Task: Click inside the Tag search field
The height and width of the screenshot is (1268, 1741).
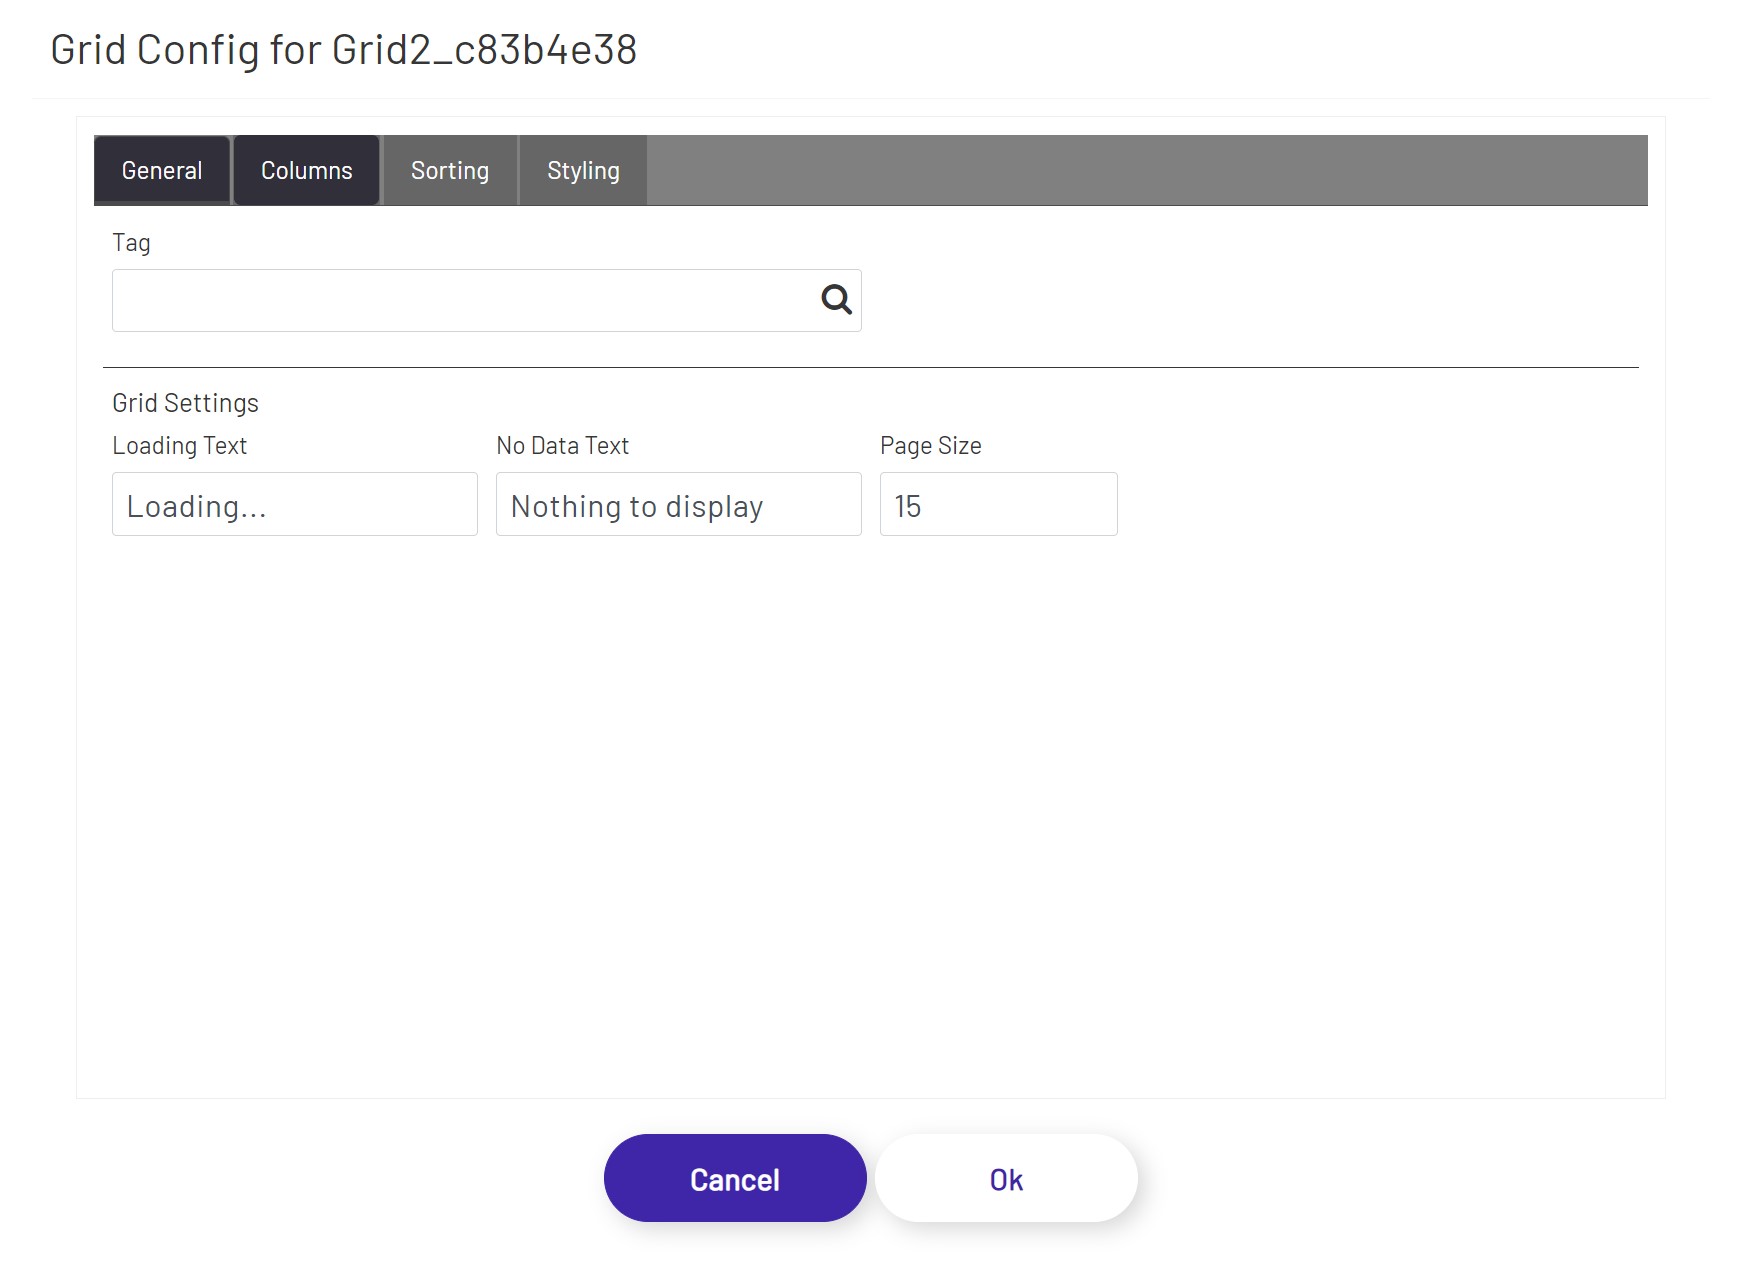Action: coord(450,299)
